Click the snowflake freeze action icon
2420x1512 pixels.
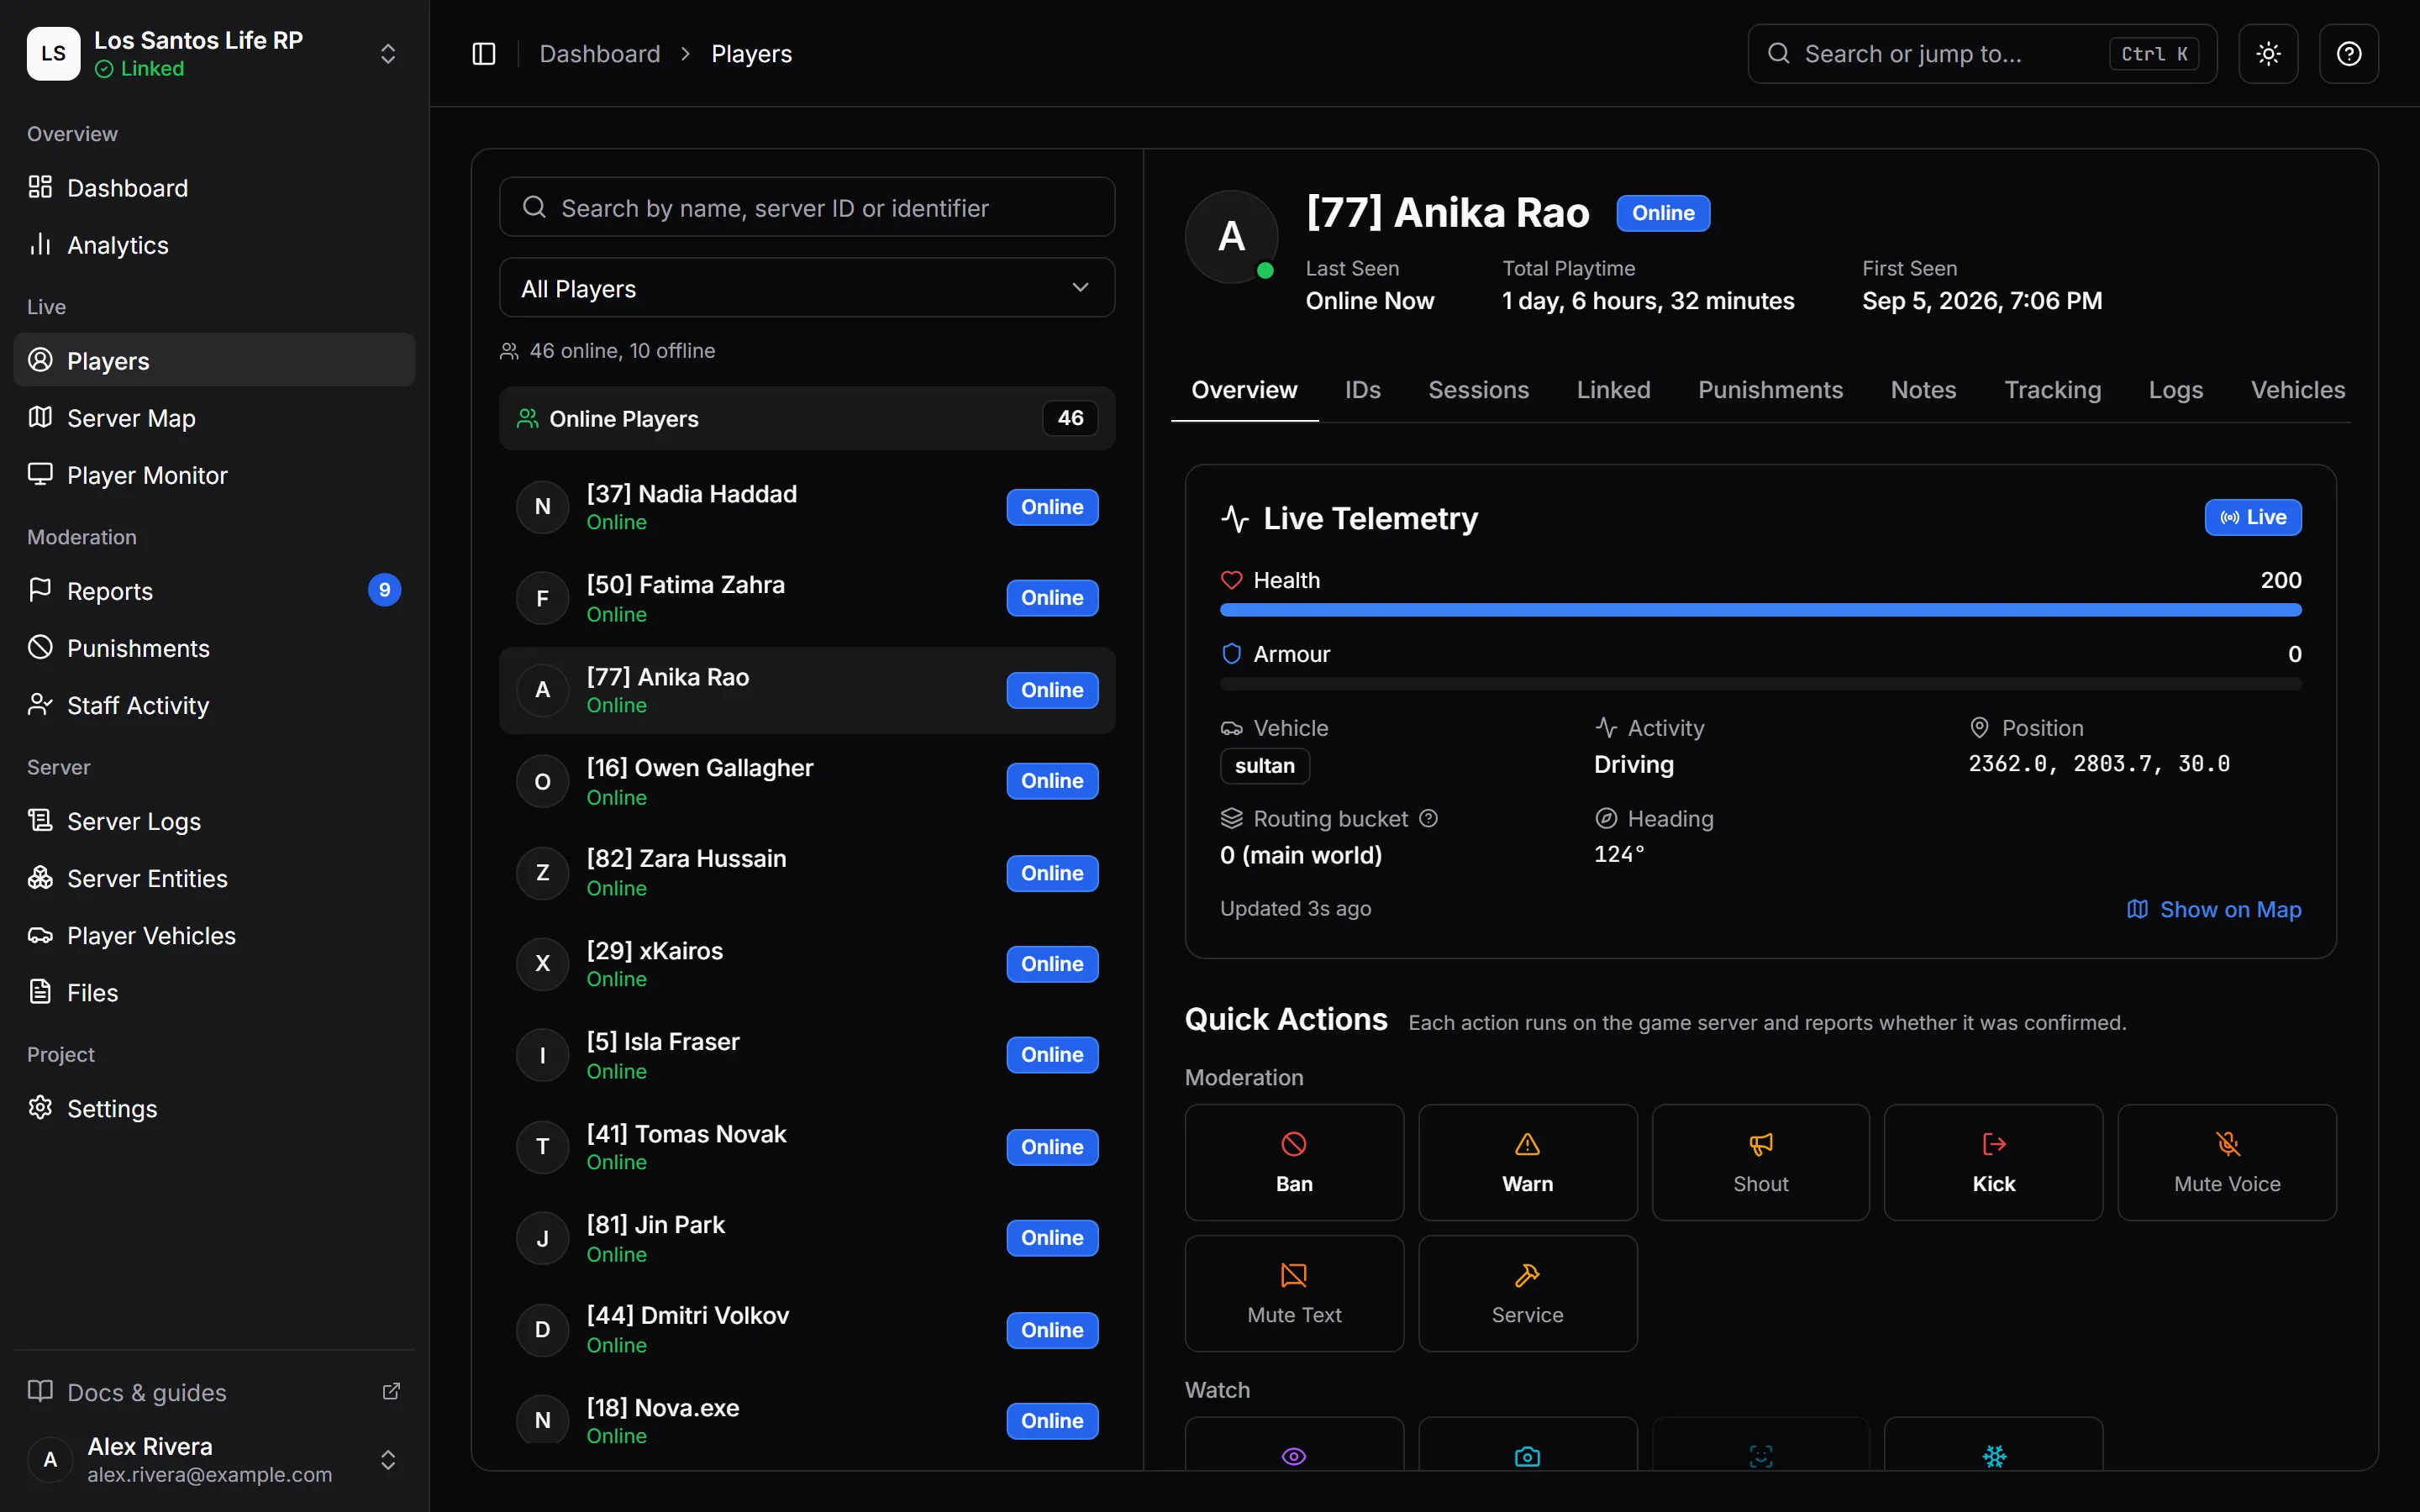coord(1994,1456)
